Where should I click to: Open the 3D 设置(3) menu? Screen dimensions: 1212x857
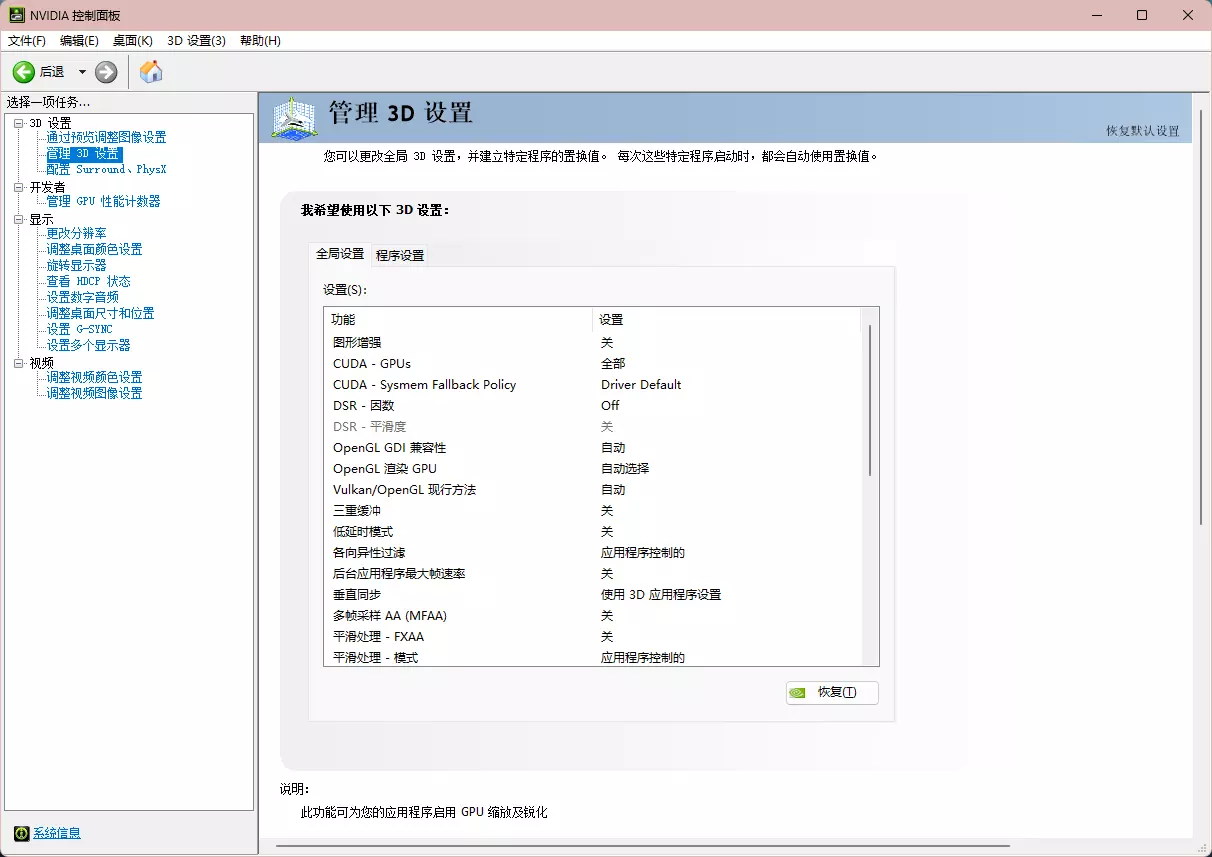tap(196, 41)
